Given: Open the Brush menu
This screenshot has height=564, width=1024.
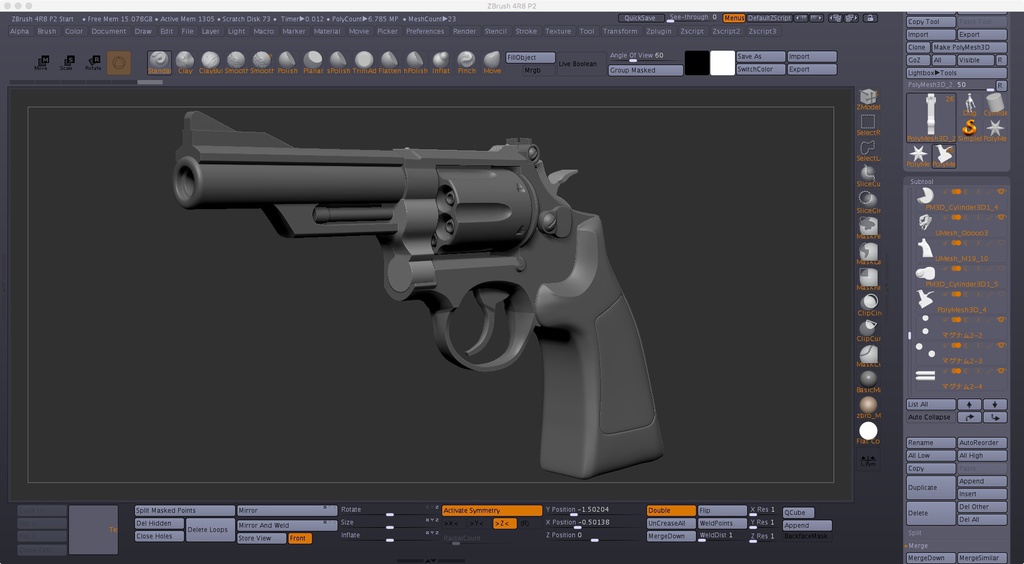Looking at the screenshot, I should click(46, 31).
